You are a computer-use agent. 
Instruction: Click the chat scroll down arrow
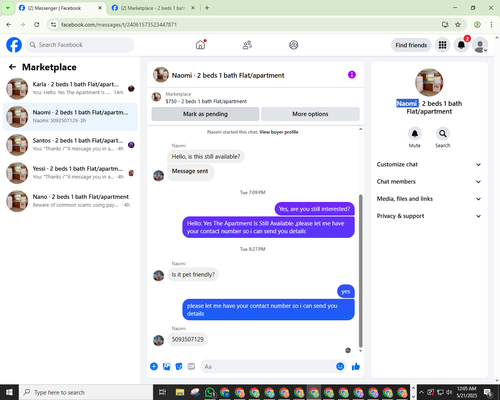360,351
